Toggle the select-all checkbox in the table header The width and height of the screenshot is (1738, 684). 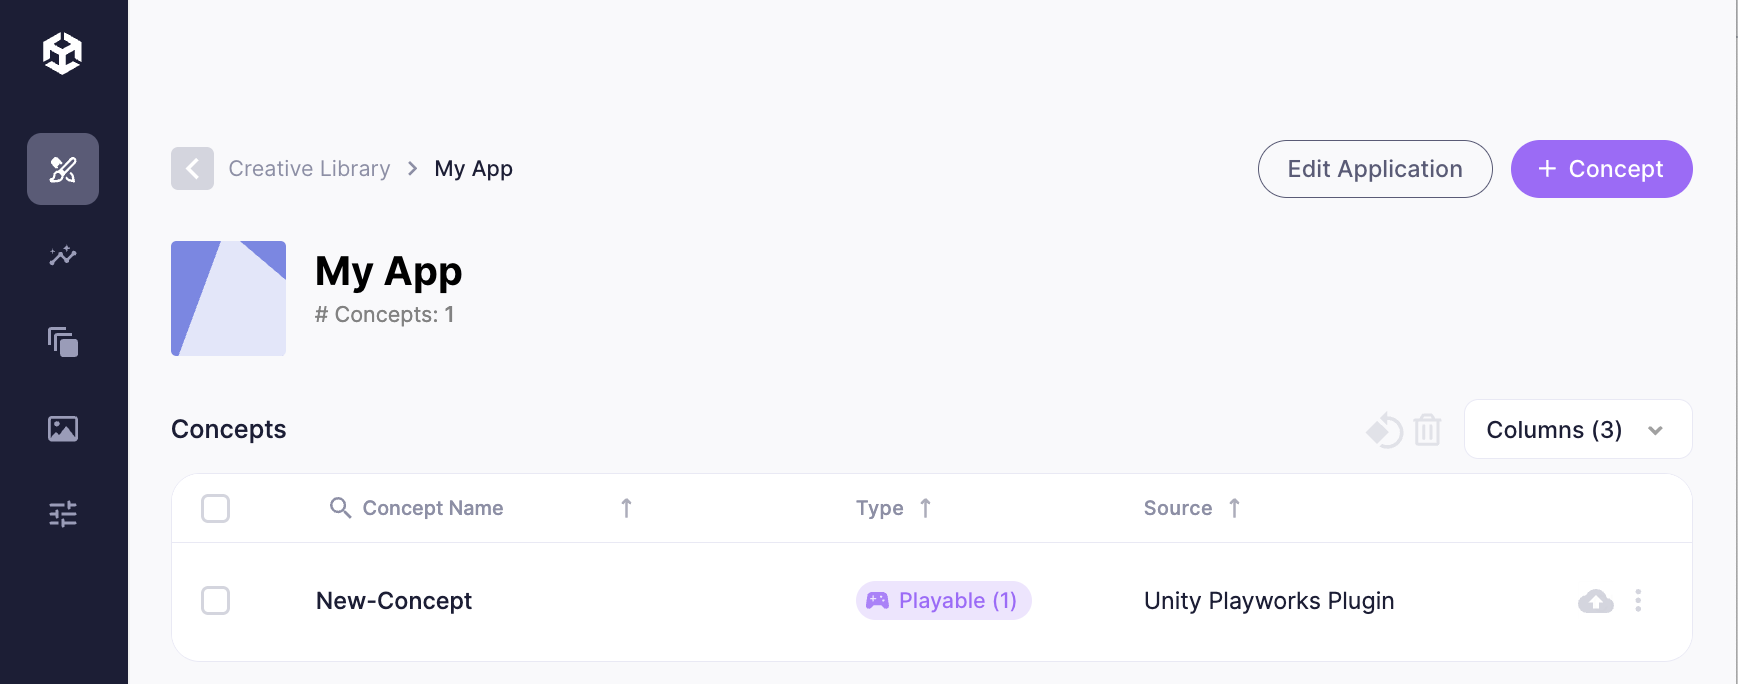pos(215,508)
